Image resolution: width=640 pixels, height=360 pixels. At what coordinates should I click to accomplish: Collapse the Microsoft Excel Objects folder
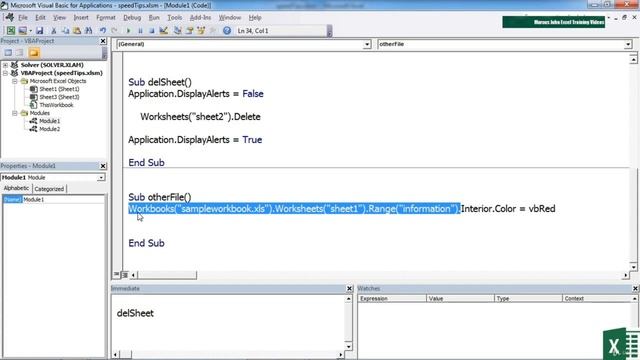15,81
